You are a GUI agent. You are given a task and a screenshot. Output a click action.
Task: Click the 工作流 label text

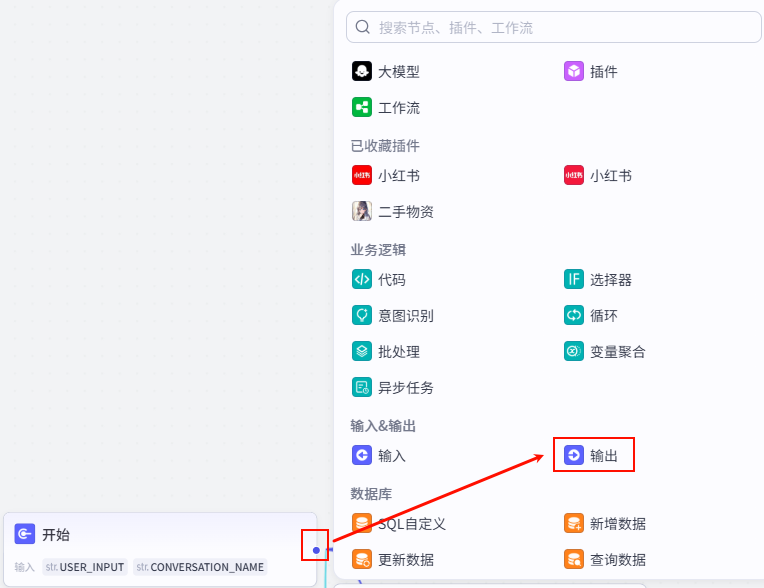[x=399, y=108]
